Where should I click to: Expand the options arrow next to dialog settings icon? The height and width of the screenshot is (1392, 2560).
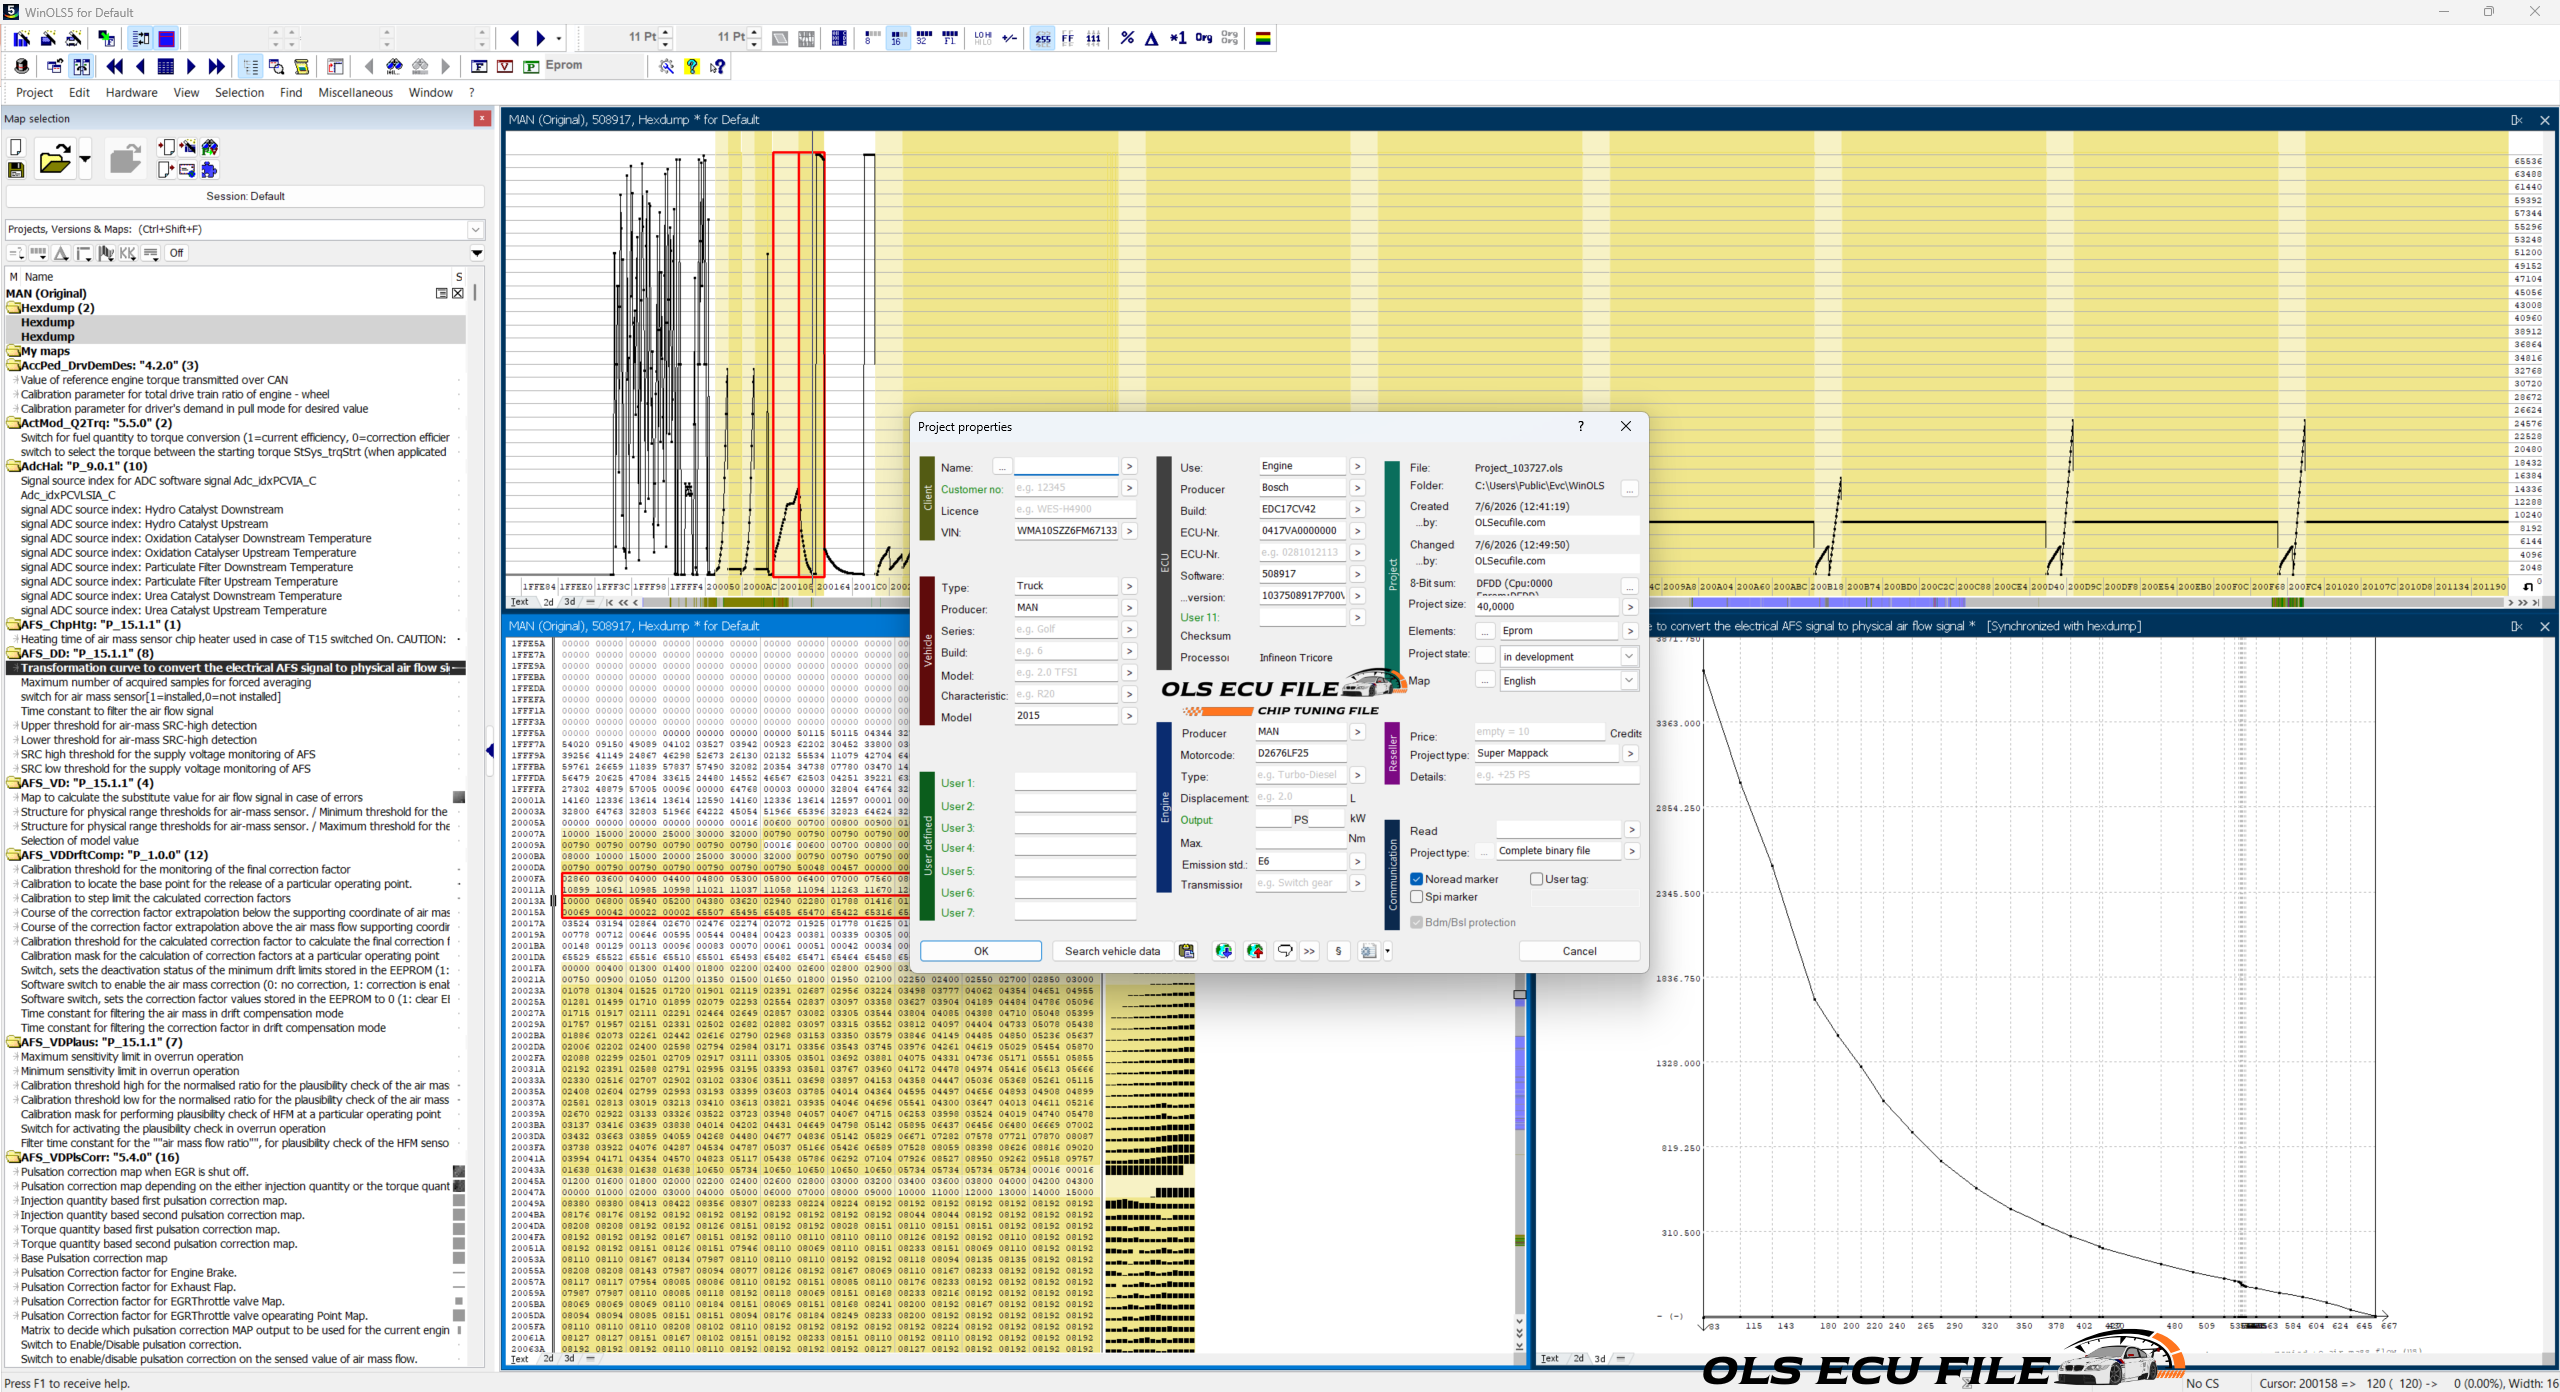[1387, 951]
